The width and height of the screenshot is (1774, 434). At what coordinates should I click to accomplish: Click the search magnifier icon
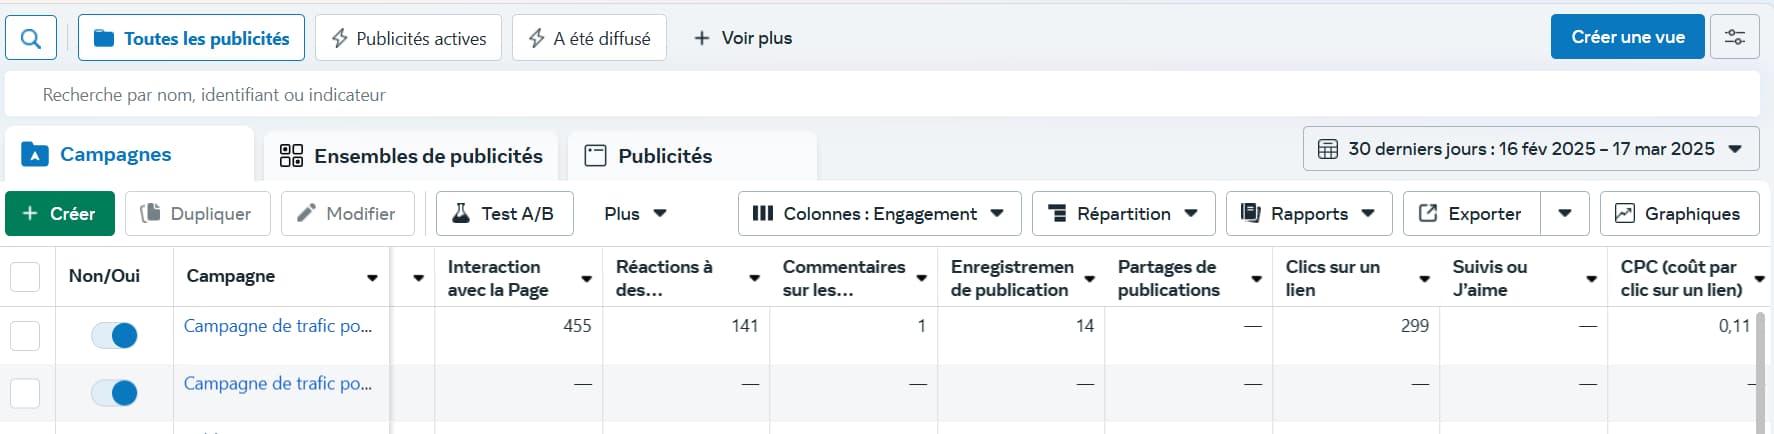pos(31,39)
